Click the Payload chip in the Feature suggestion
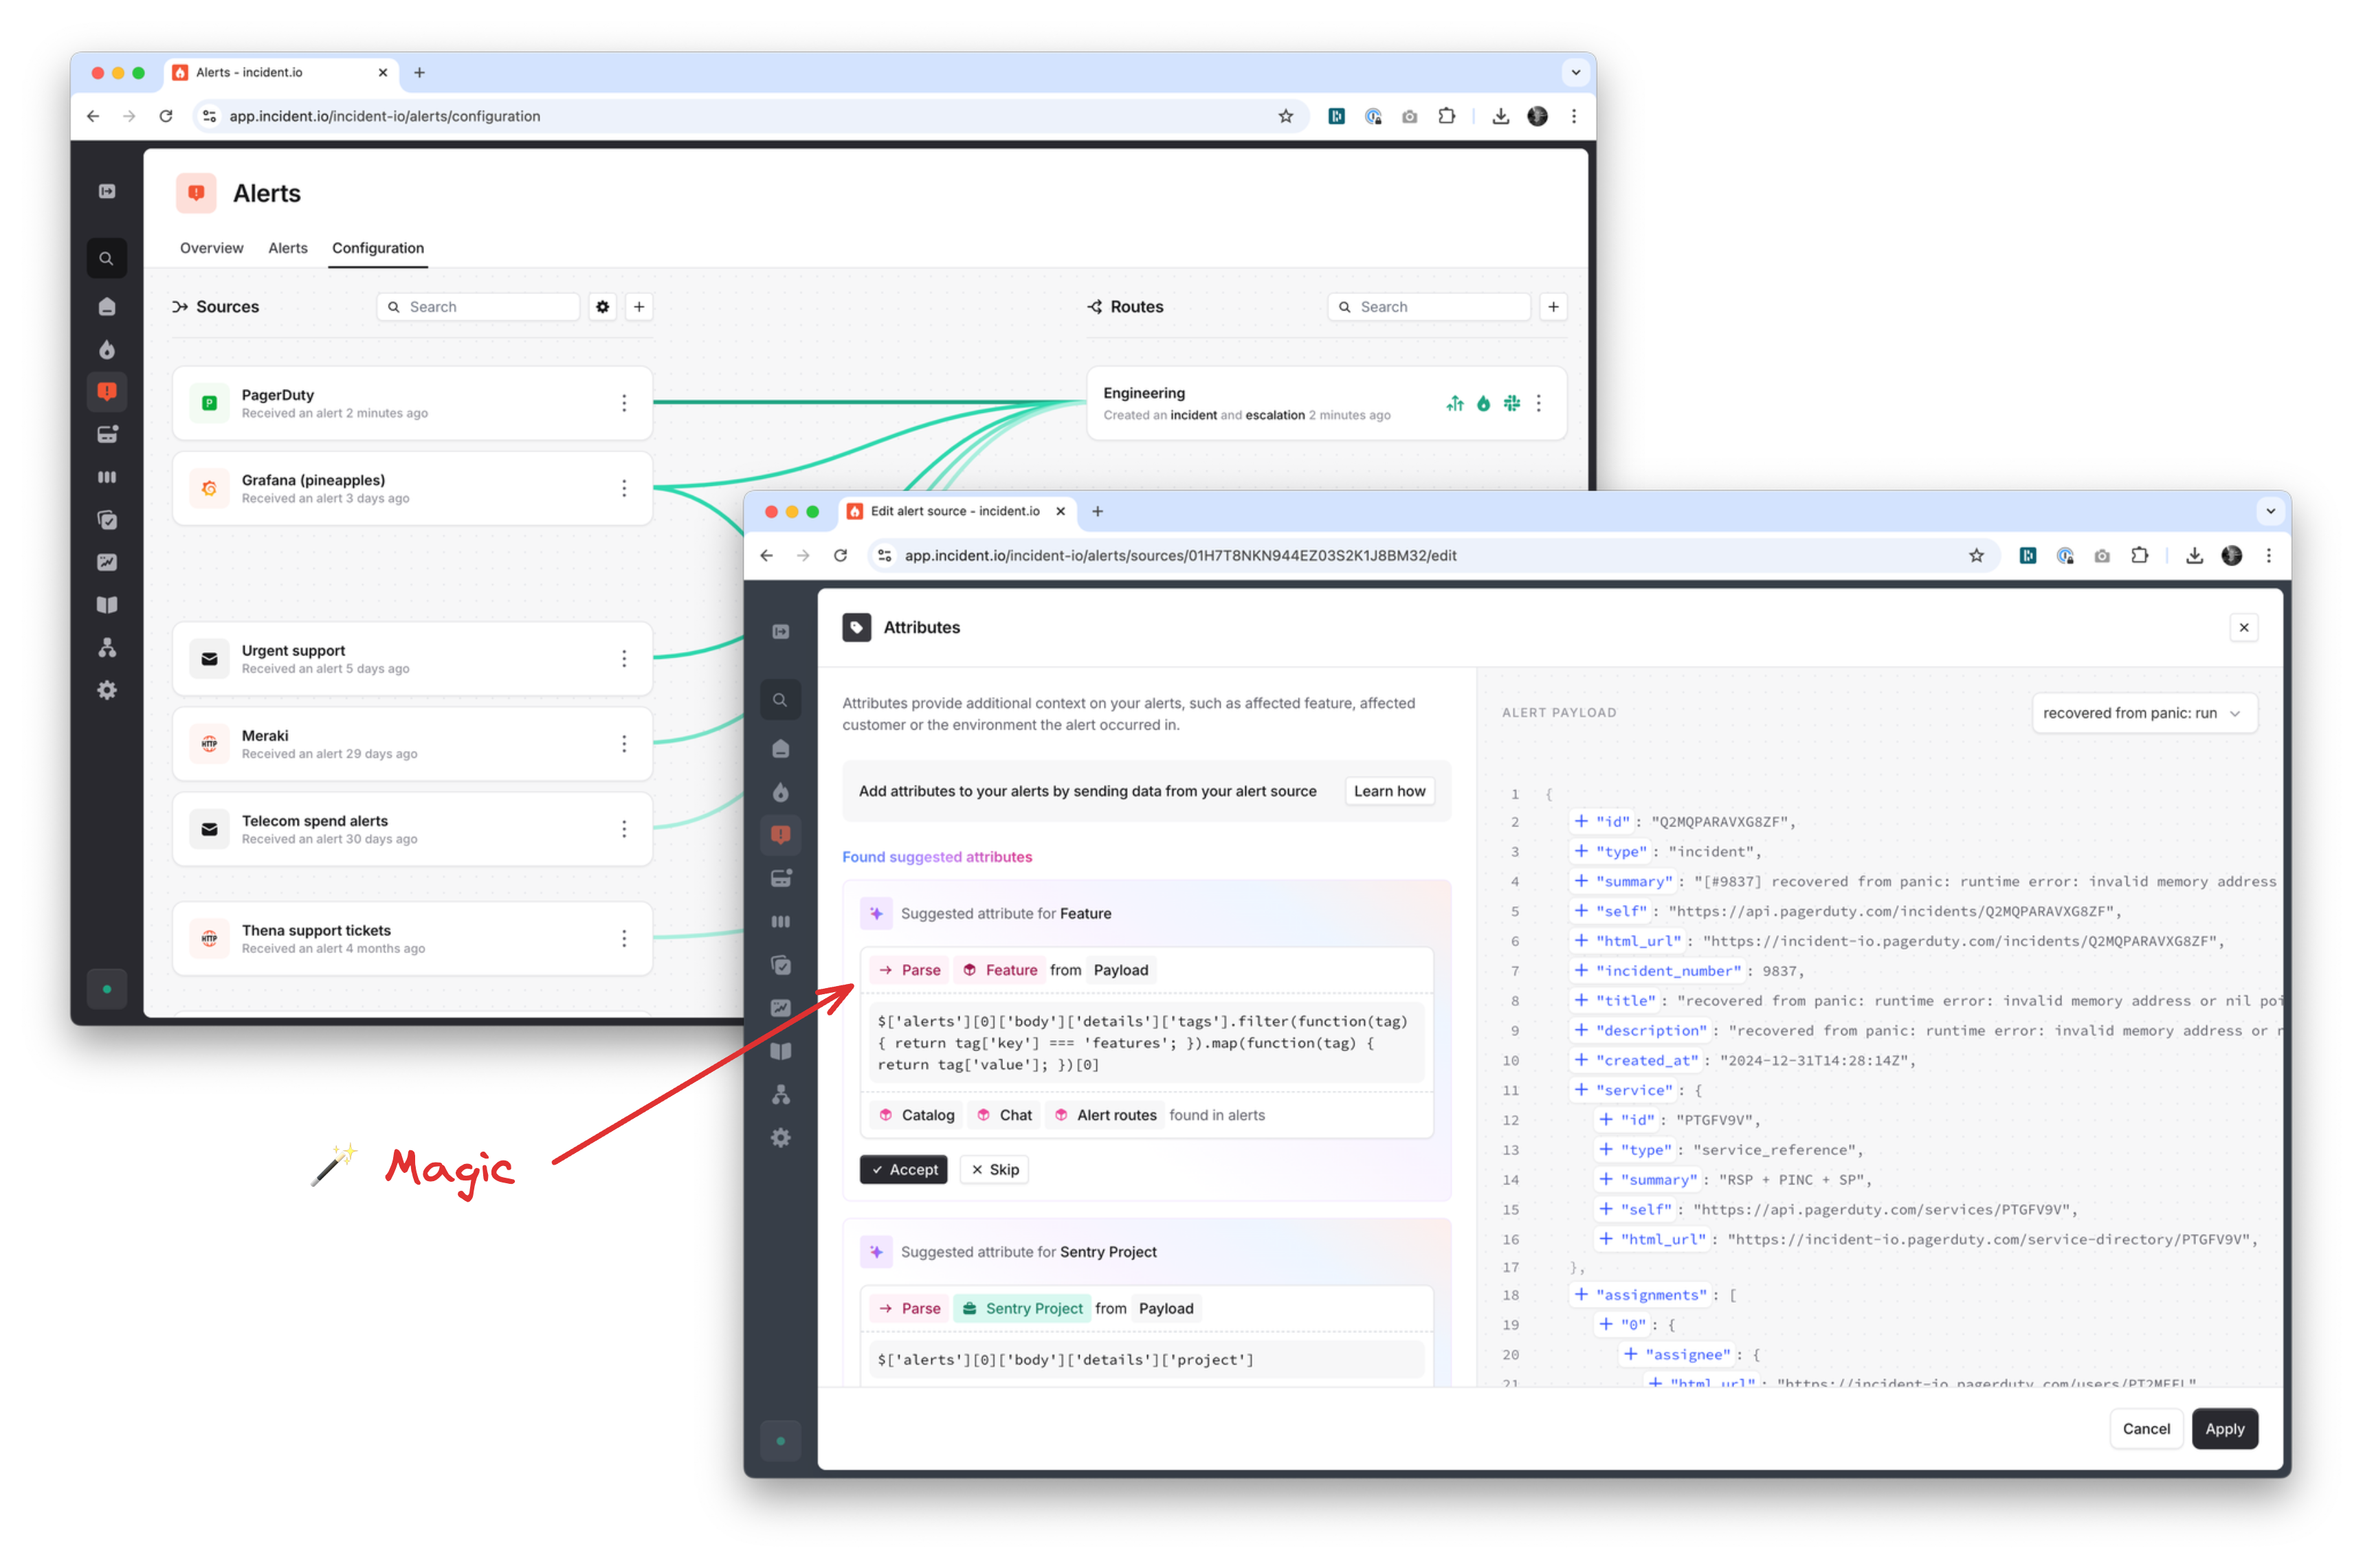Viewport: 2363px width, 1568px height. [x=1121, y=970]
